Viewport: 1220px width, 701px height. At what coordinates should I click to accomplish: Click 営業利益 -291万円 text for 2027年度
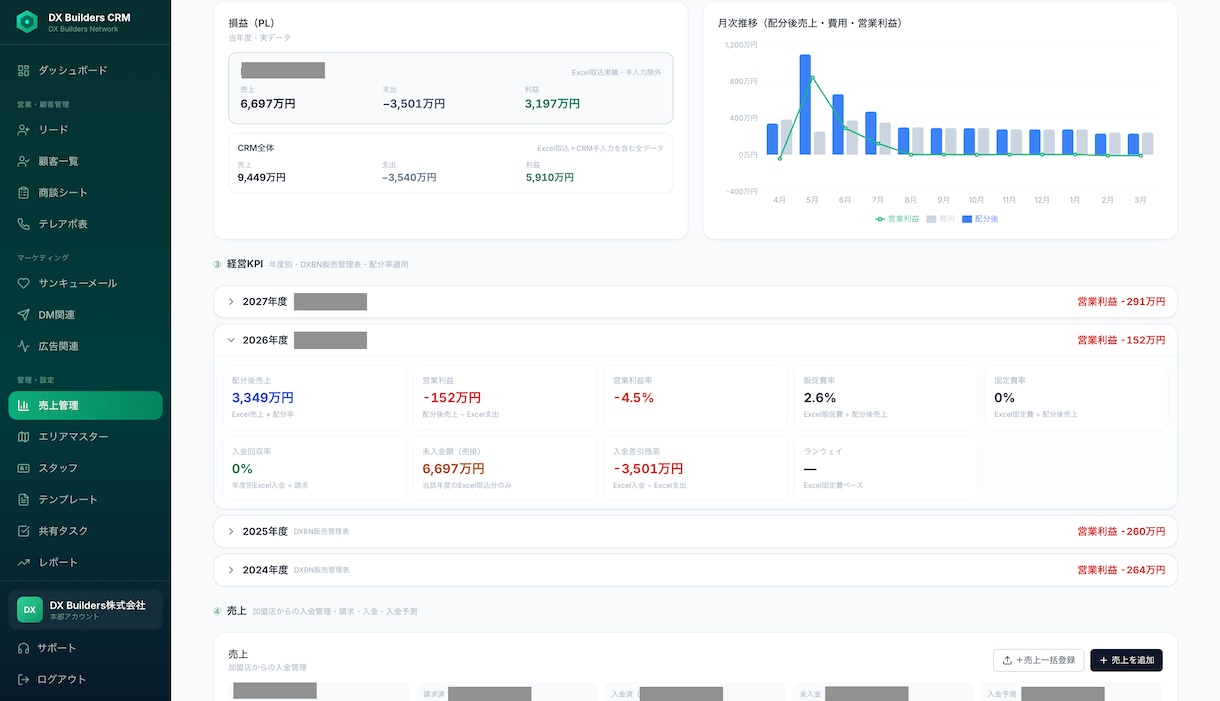1121,301
